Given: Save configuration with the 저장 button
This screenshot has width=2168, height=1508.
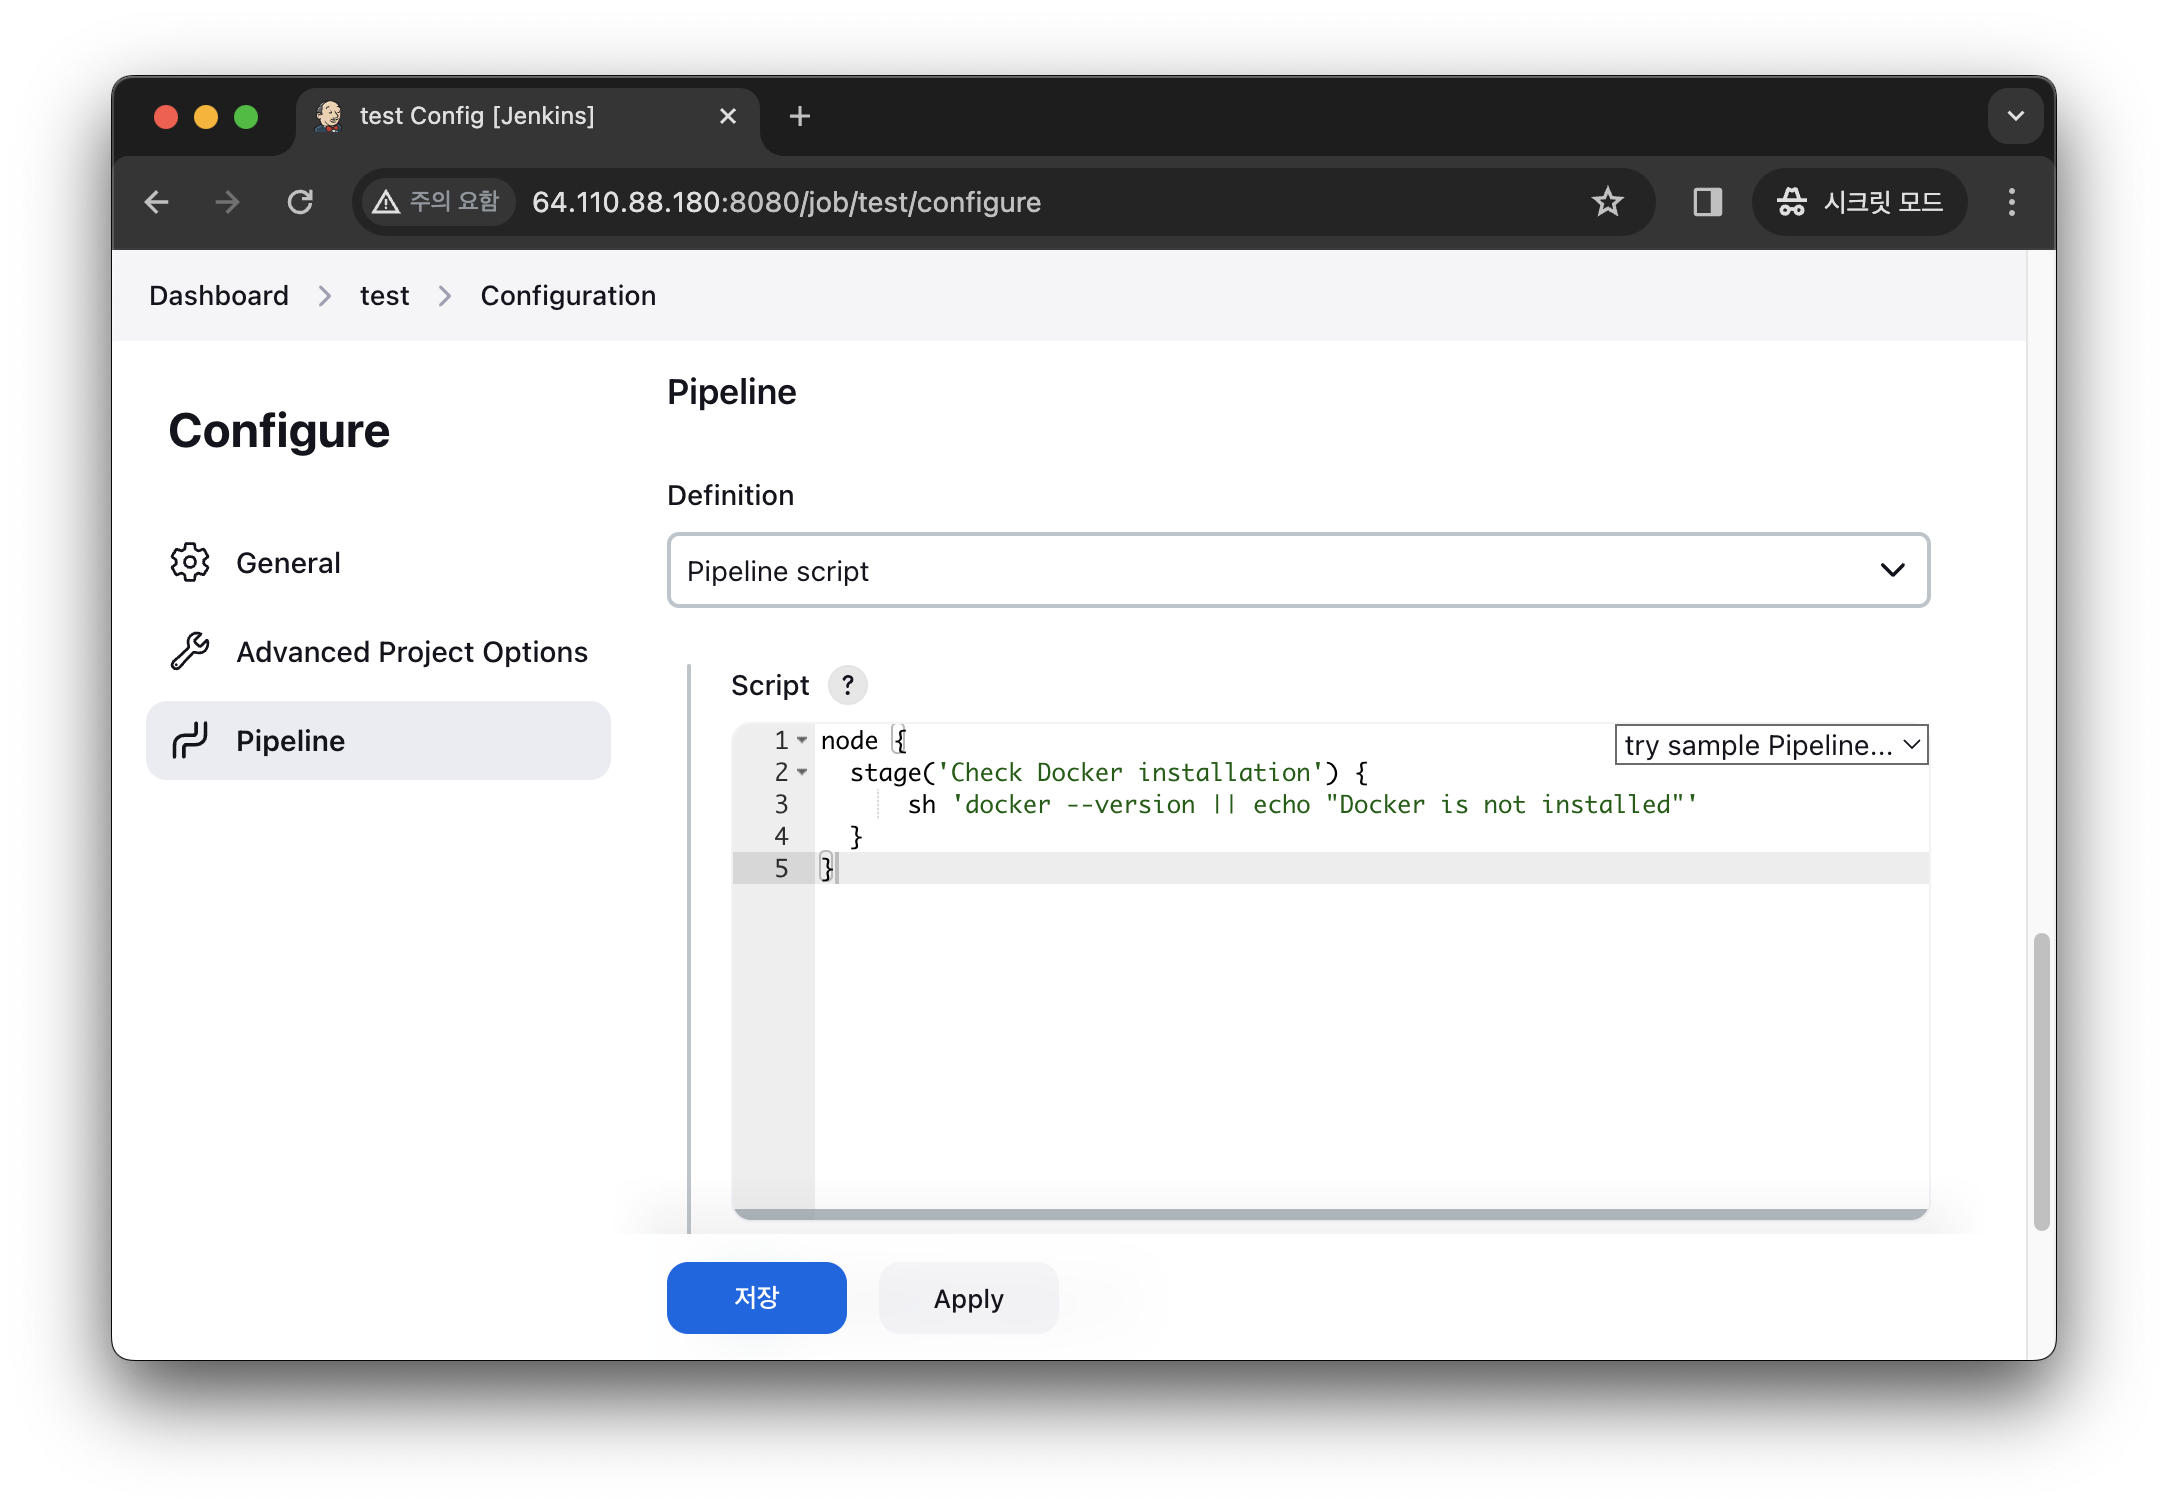Looking at the screenshot, I should tap(757, 1298).
